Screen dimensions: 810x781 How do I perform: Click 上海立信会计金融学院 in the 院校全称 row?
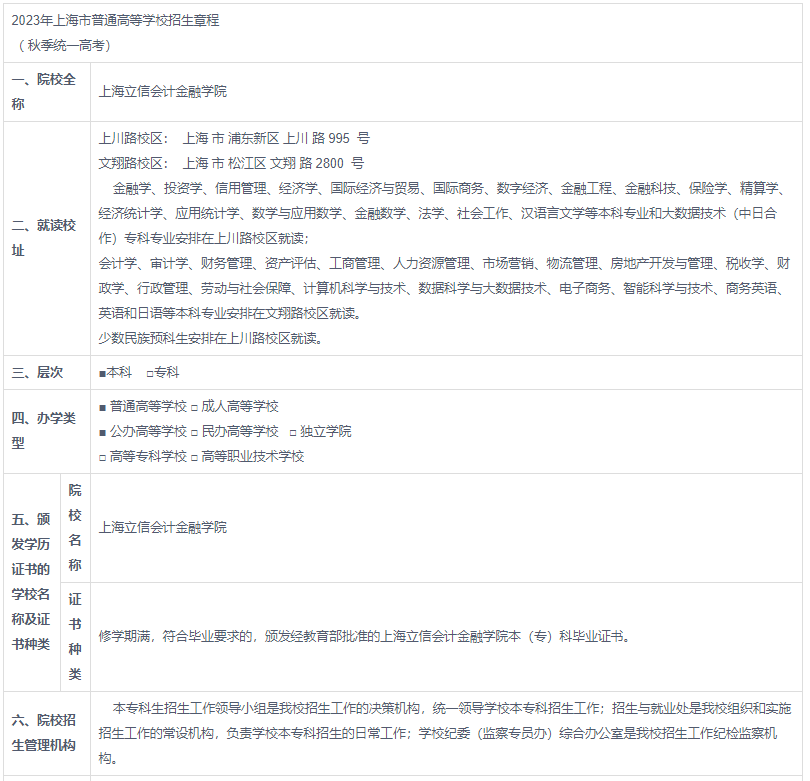(163, 92)
